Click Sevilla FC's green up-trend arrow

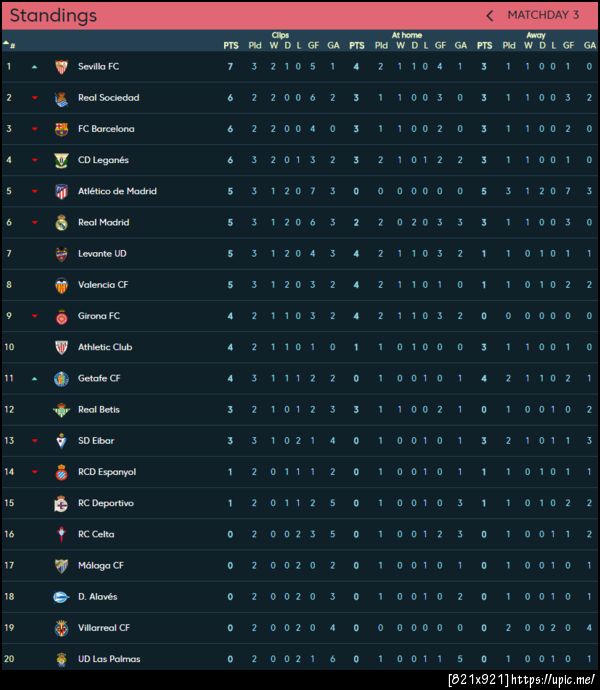[x=34, y=67]
